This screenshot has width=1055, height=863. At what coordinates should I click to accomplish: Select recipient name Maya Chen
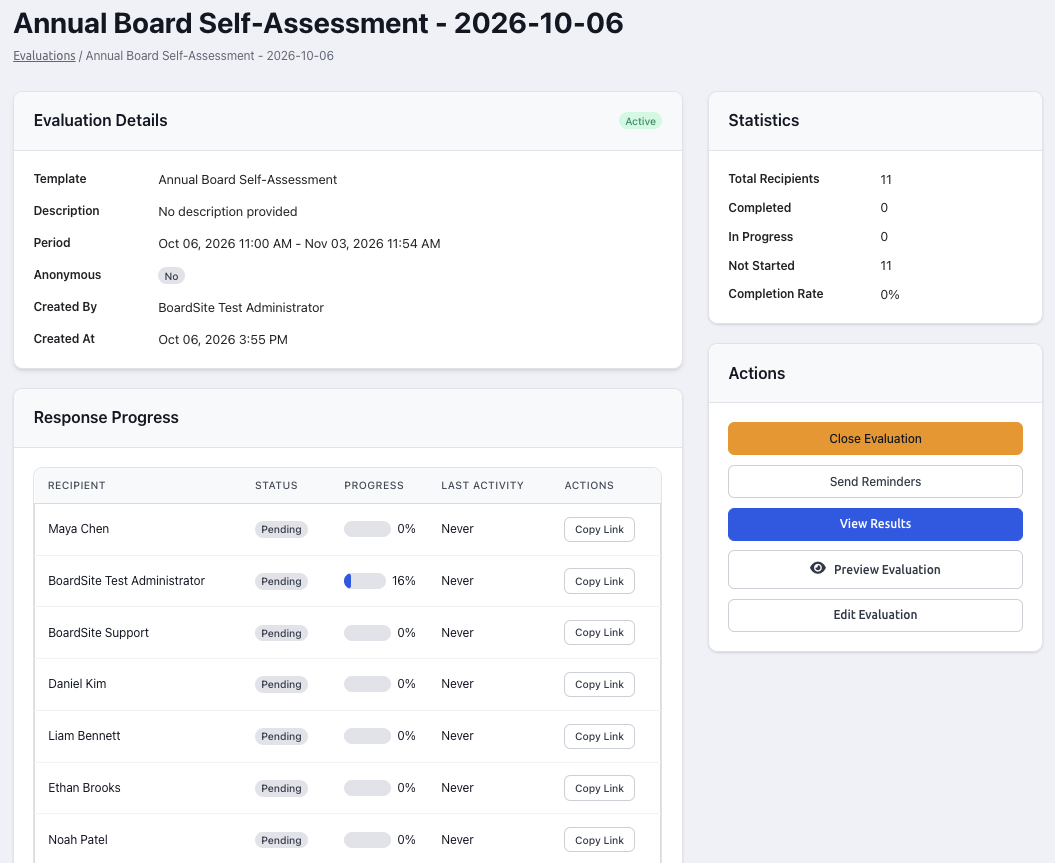(79, 529)
